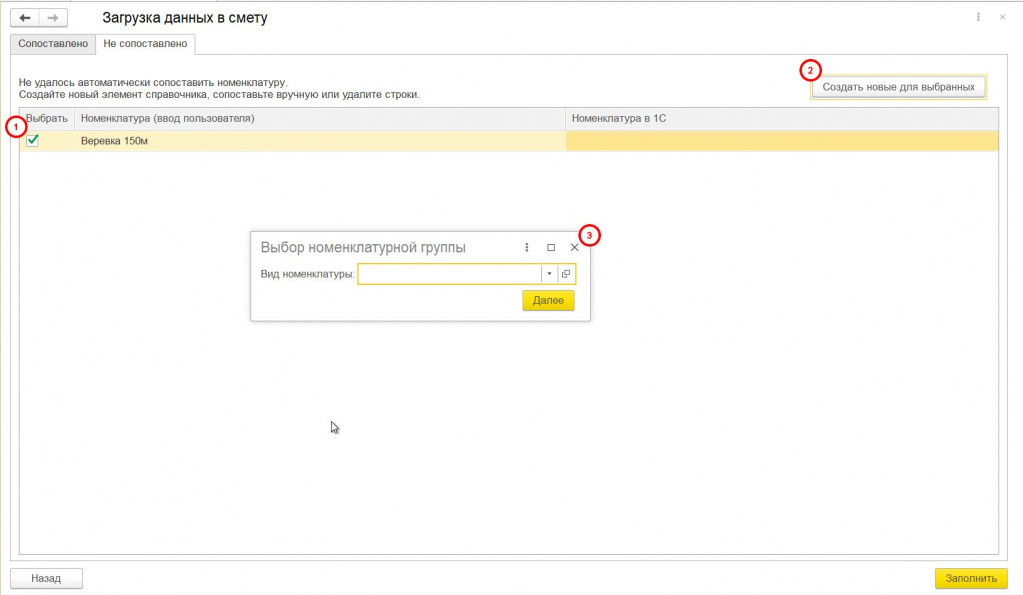Close the Выбор номенклатурной группы dialog
This screenshot has width=1023, height=595.
click(574, 247)
